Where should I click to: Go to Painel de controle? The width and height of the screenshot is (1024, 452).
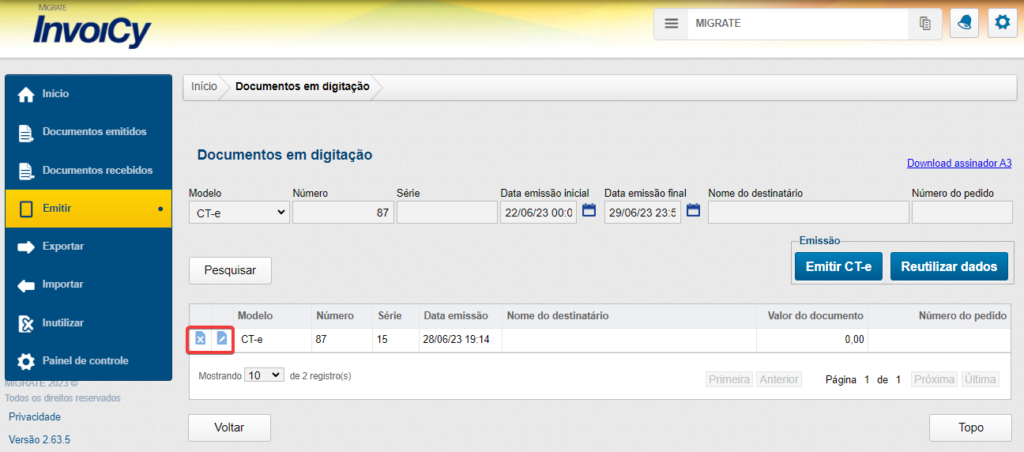pos(85,360)
